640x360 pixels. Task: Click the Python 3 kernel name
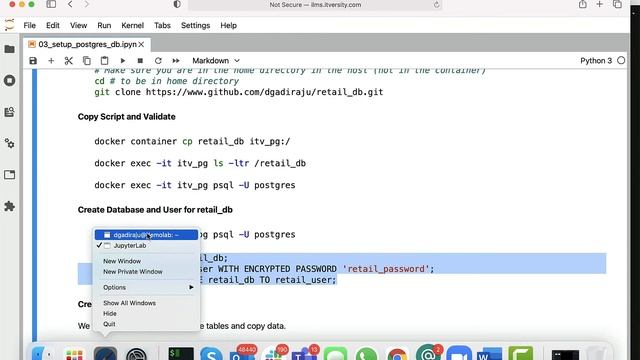[x=596, y=61]
